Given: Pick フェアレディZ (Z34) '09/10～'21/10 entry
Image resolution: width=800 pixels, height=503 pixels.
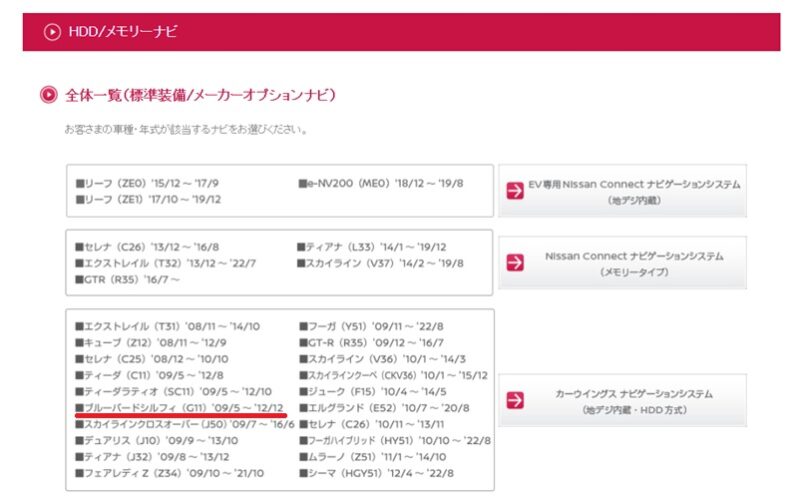Looking at the screenshot, I should pos(170,473).
